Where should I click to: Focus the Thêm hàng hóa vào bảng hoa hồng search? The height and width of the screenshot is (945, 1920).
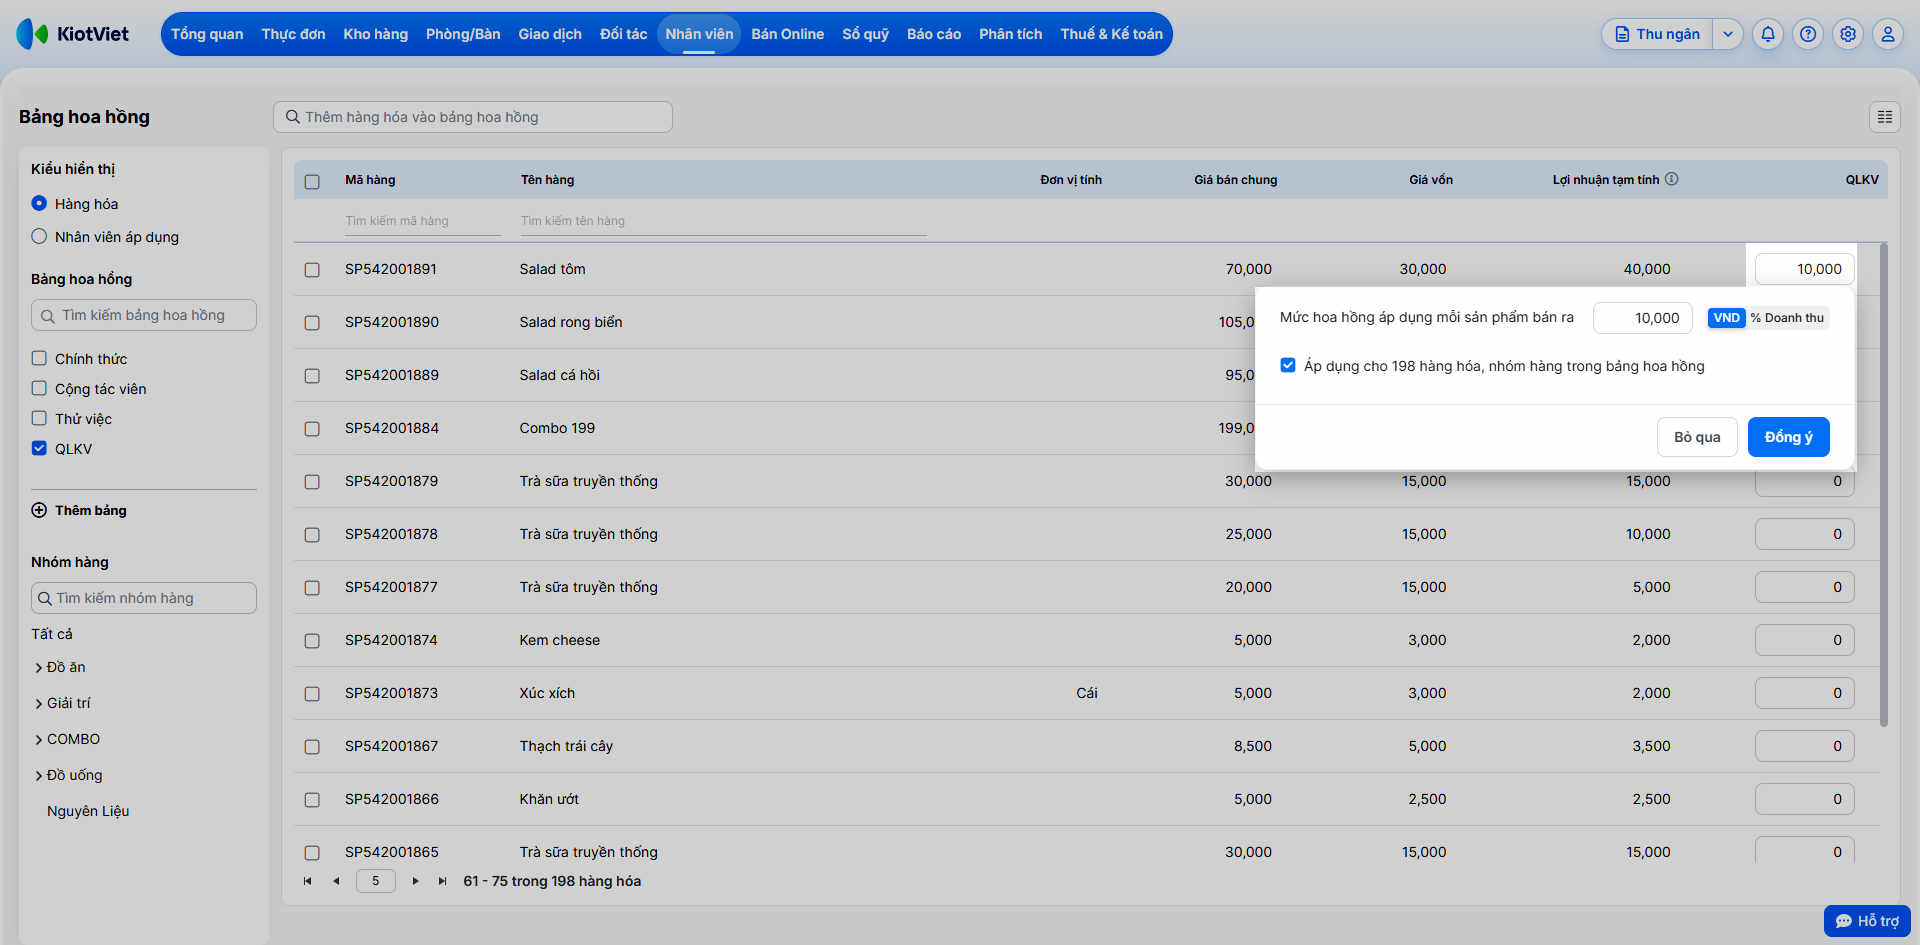click(473, 117)
